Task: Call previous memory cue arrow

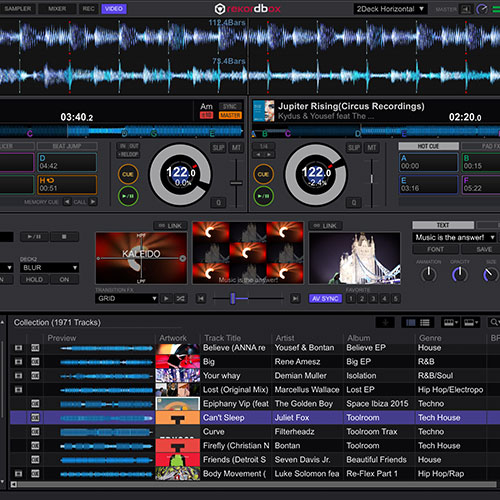Action: pyautogui.click(x=67, y=202)
